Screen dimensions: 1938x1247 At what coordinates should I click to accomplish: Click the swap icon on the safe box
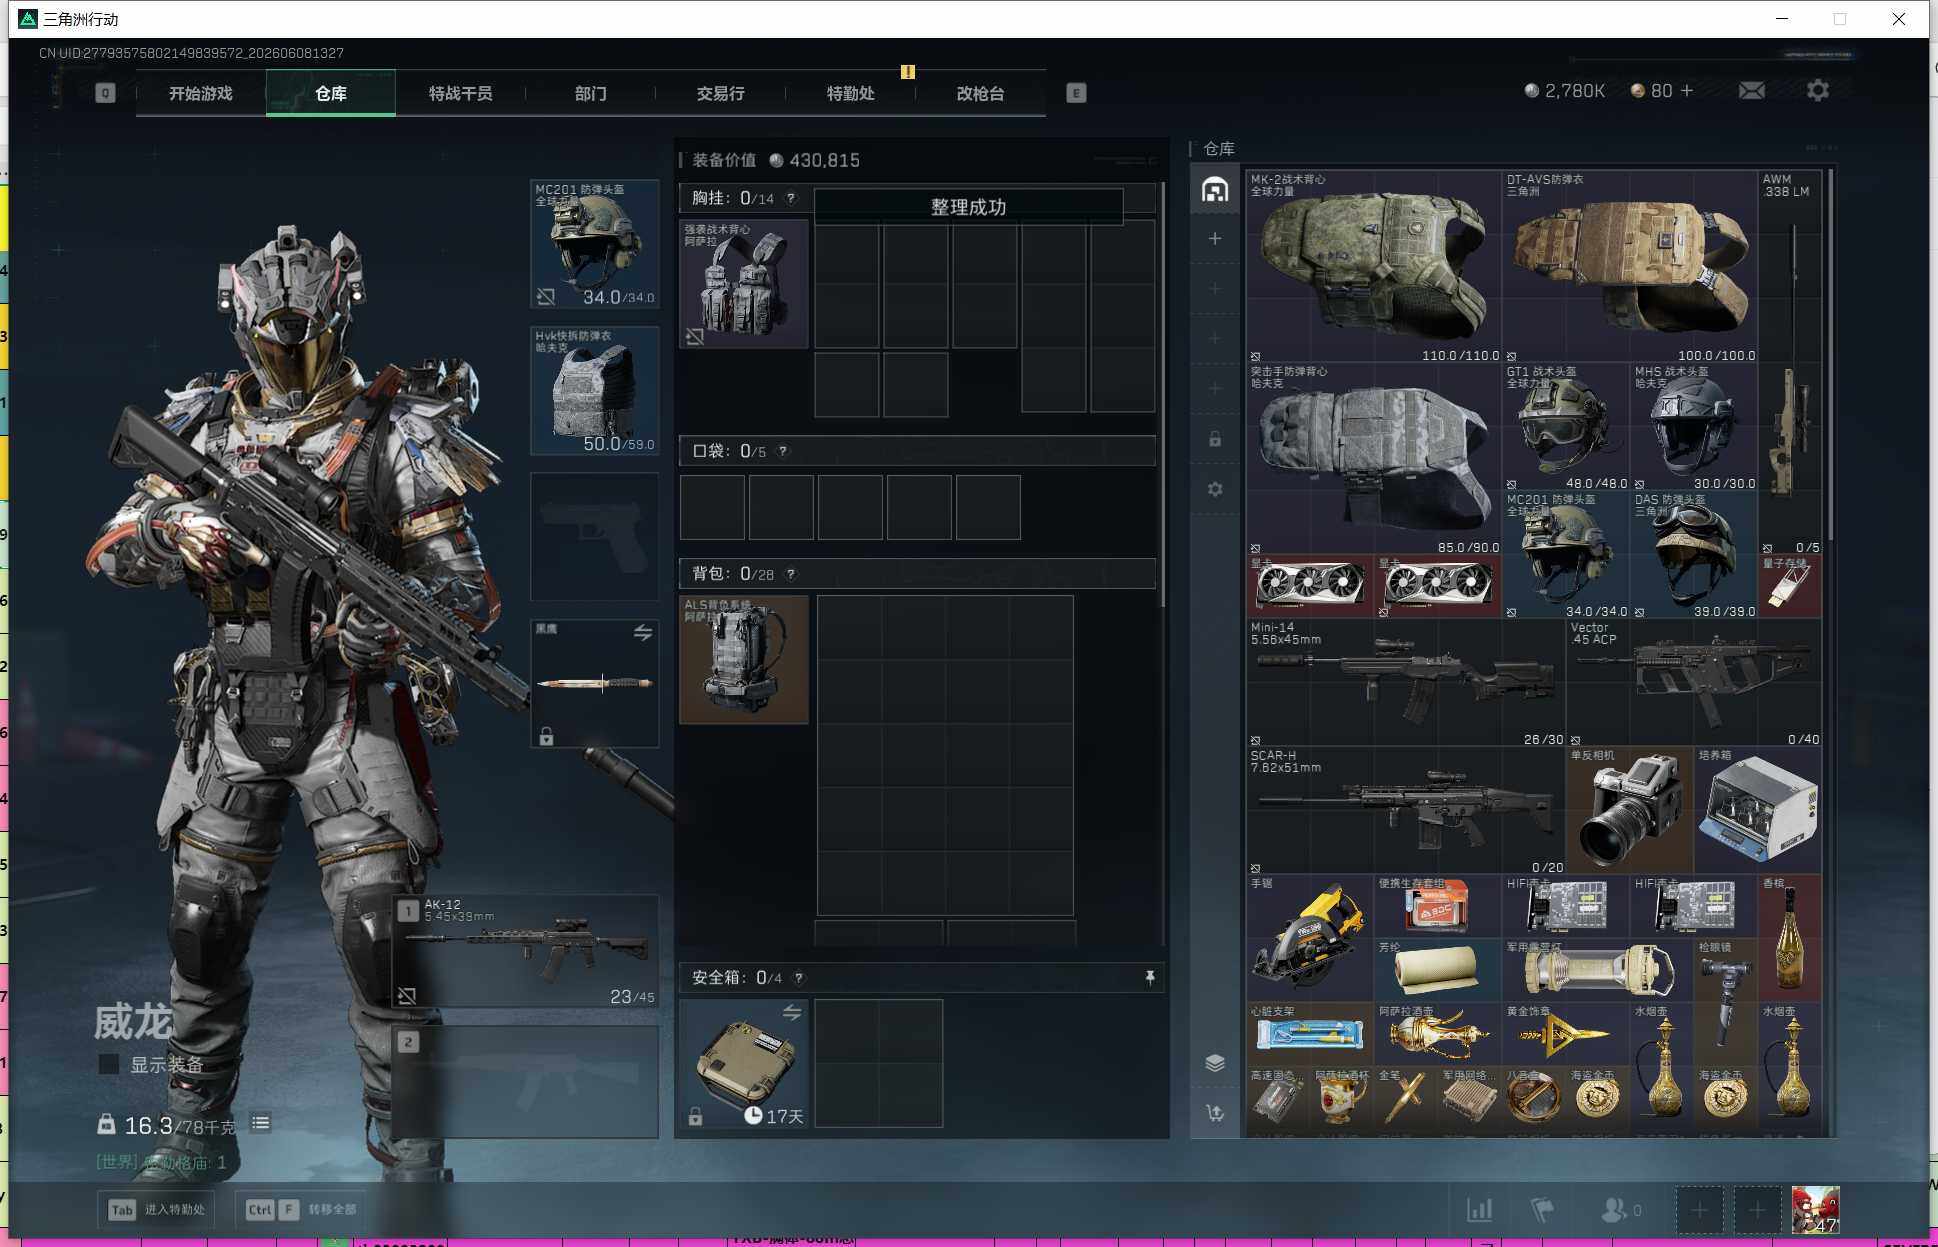(x=792, y=1013)
